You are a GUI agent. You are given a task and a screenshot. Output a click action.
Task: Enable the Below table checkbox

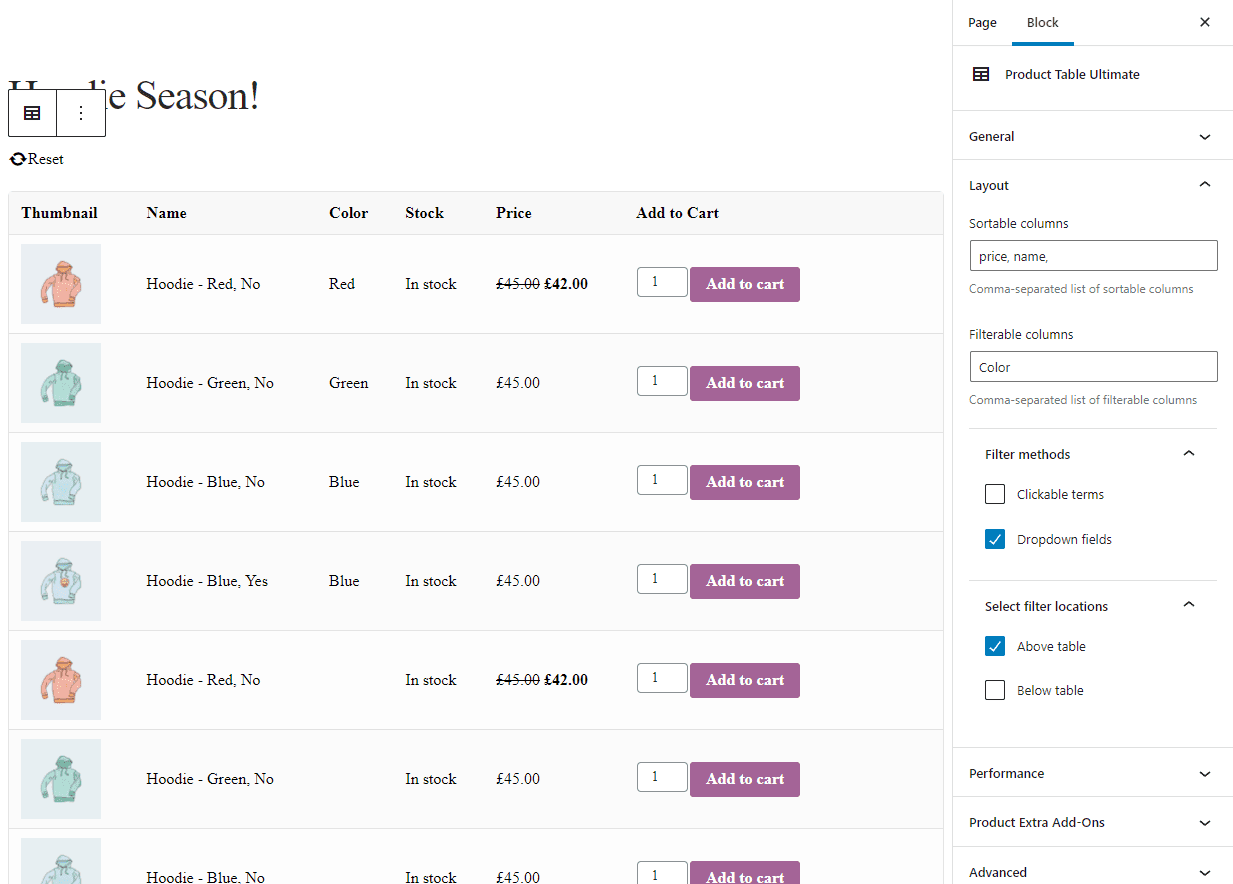(995, 690)
